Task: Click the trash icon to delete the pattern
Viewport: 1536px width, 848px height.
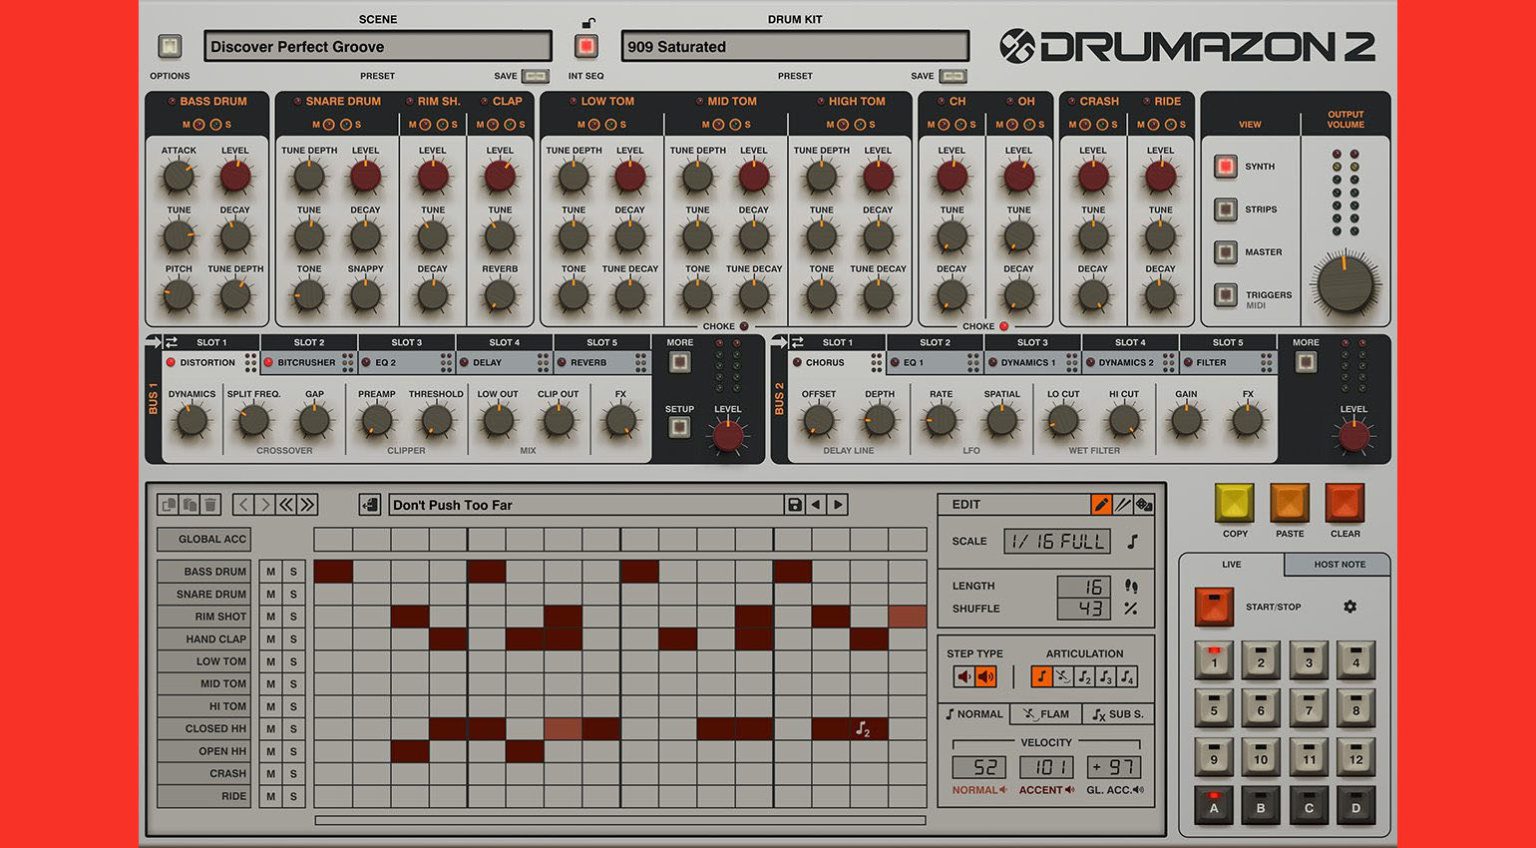Action: [x=211, y=504]
